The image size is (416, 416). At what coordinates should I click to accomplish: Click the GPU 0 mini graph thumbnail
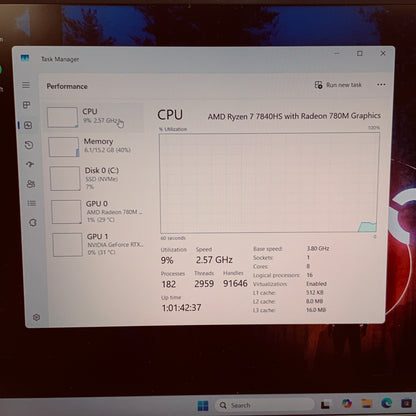(67, 212)
